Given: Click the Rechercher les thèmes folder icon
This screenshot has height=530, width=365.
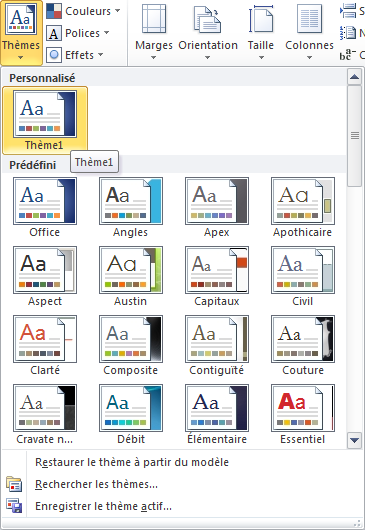Looking at the screenshot, I should [x=14, y=484].
